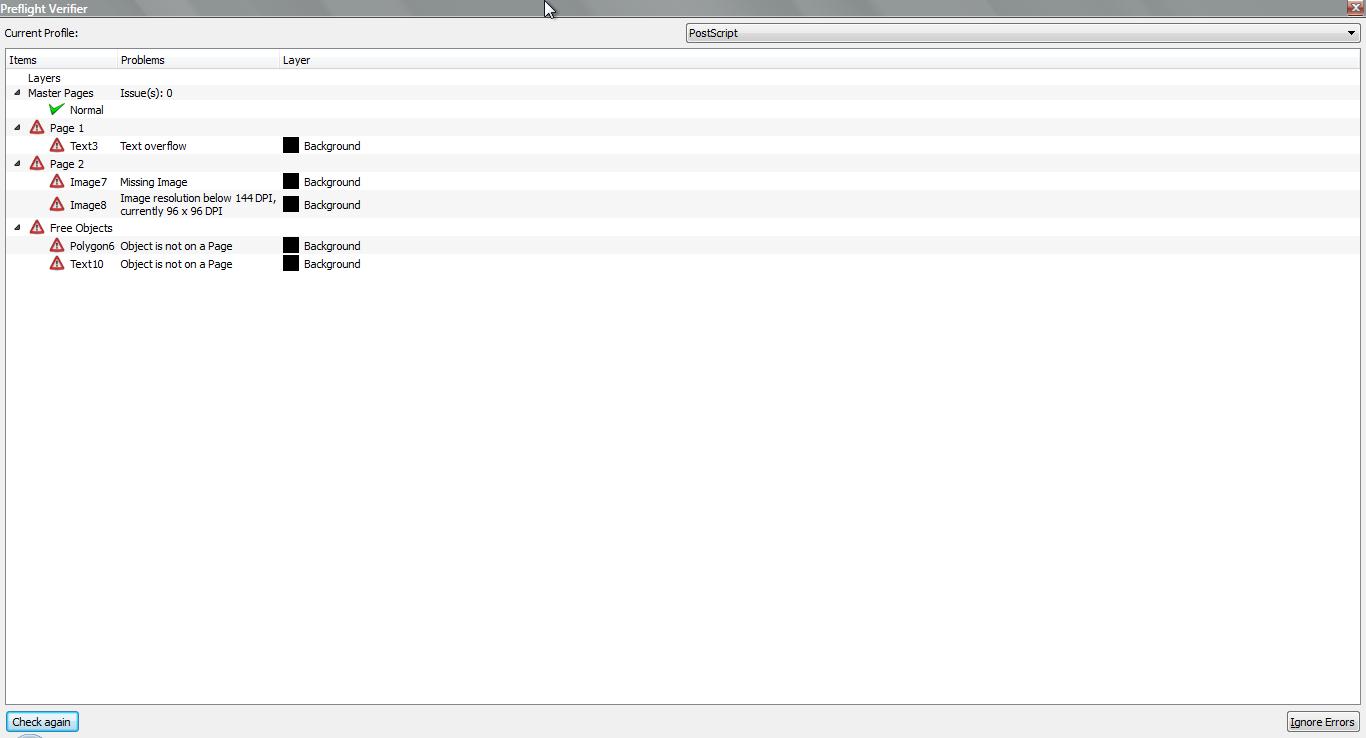The height and width of the screenshot is (738, 1366).
Task: Collapse the Free Objects tree node
Action: [x=17, y=228]
